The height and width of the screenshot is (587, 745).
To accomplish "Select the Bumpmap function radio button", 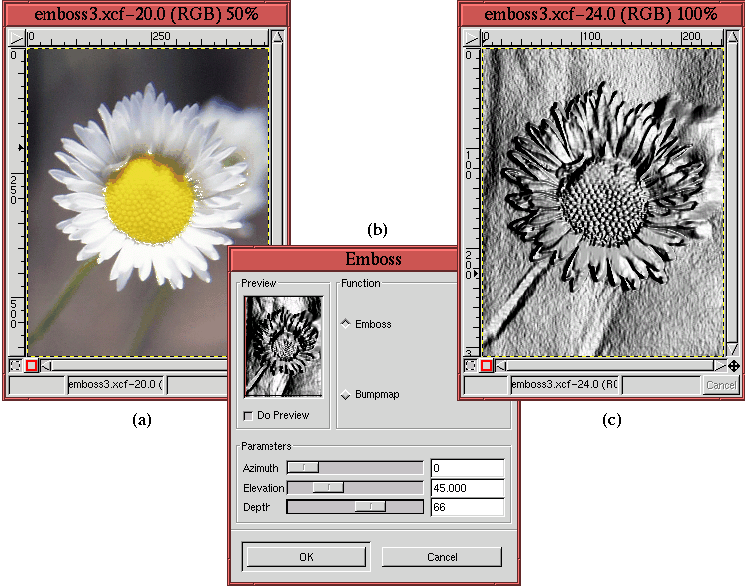I will click(x=346, y=394).
